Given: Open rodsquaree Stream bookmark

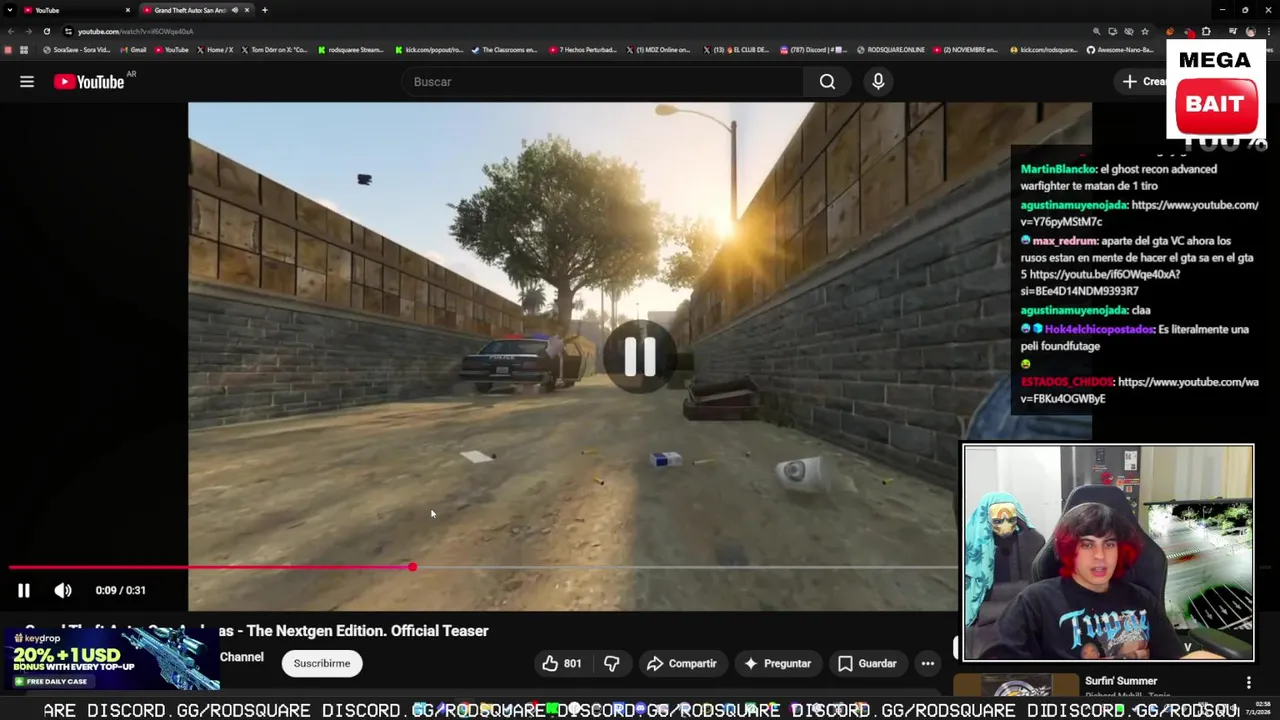Looking at the screenshot, I should point(350,50).
